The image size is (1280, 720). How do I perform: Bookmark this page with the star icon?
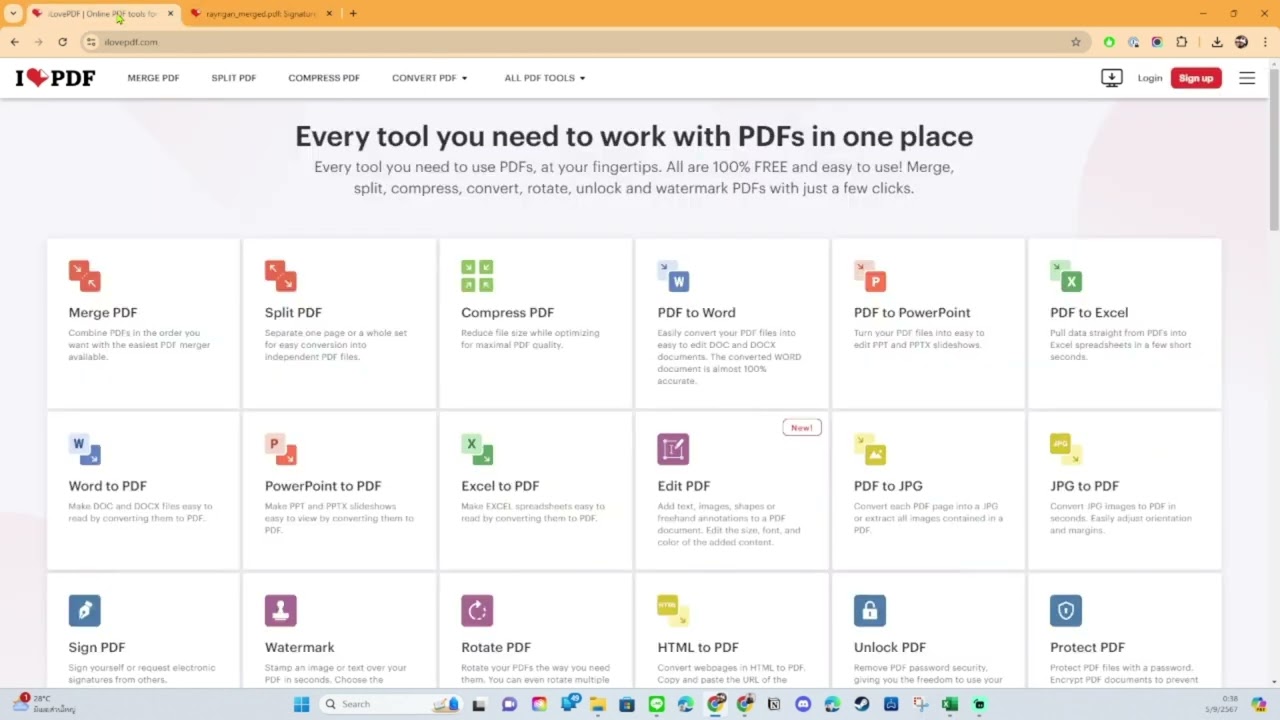click(1076, 42)
